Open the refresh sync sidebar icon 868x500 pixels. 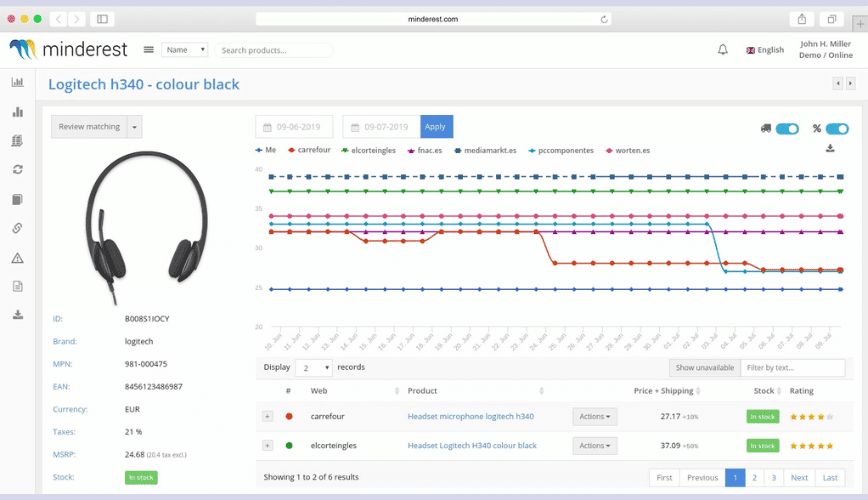coord(17,170)
